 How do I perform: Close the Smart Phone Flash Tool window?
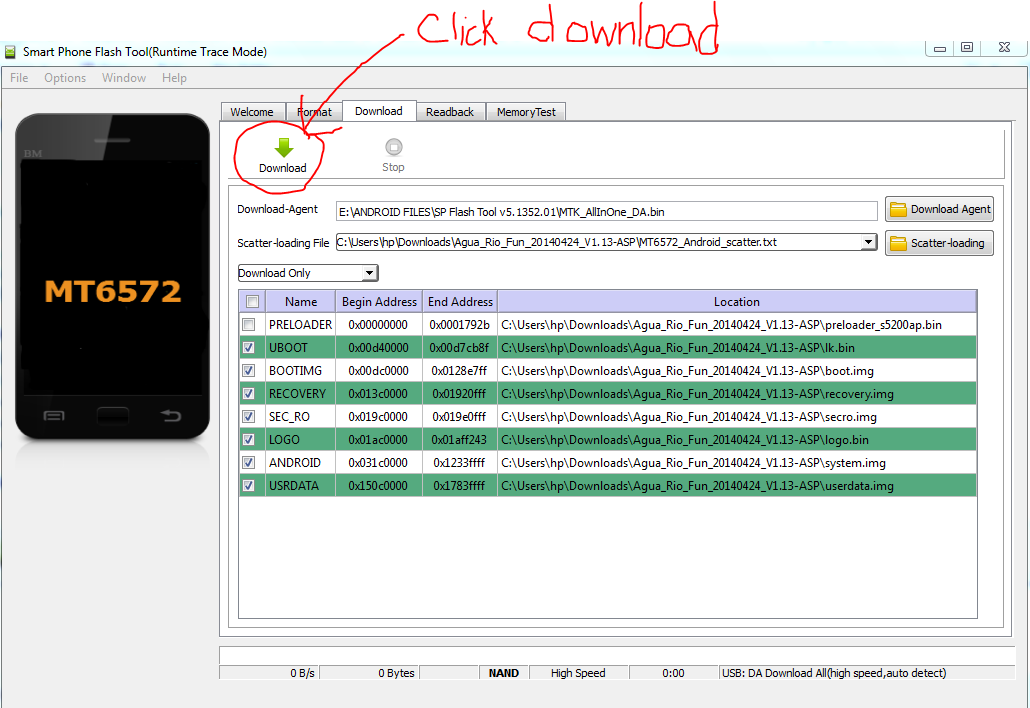click(1004, 48)
